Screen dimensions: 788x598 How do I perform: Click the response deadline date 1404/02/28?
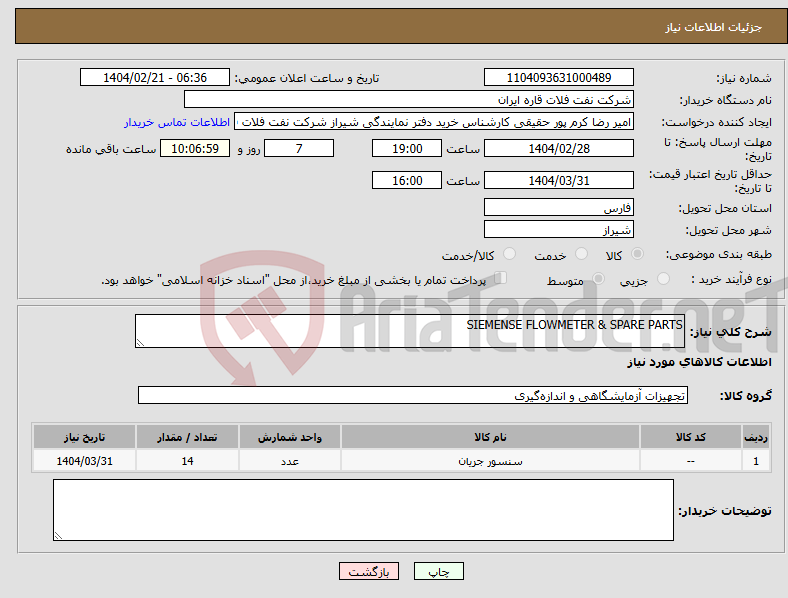pyautogui.click(x=558, y=148)
